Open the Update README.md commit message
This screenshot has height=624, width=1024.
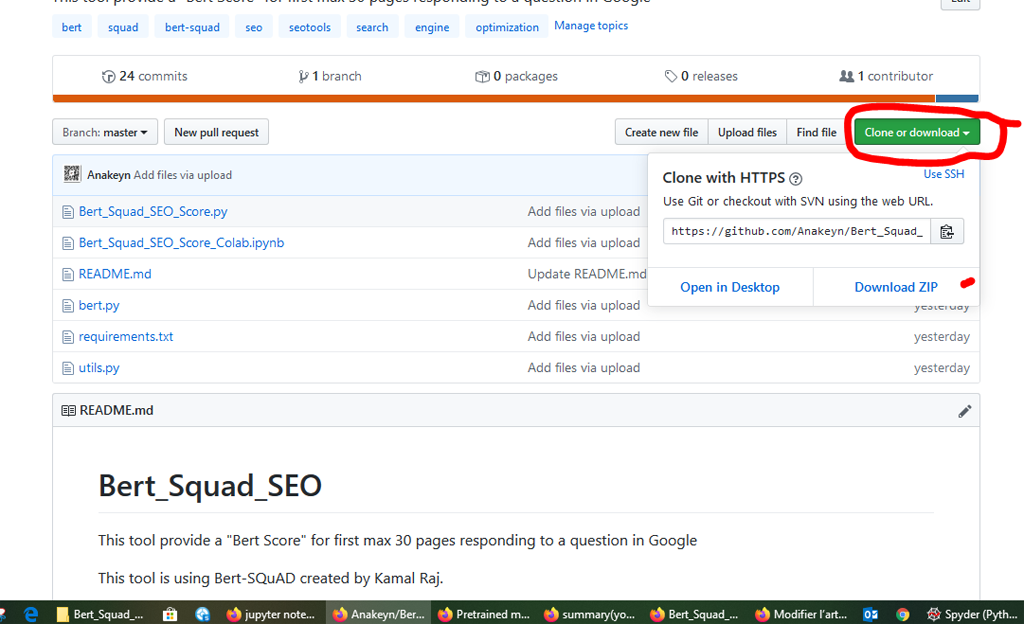pyautogui.click(x=587, y=274)
